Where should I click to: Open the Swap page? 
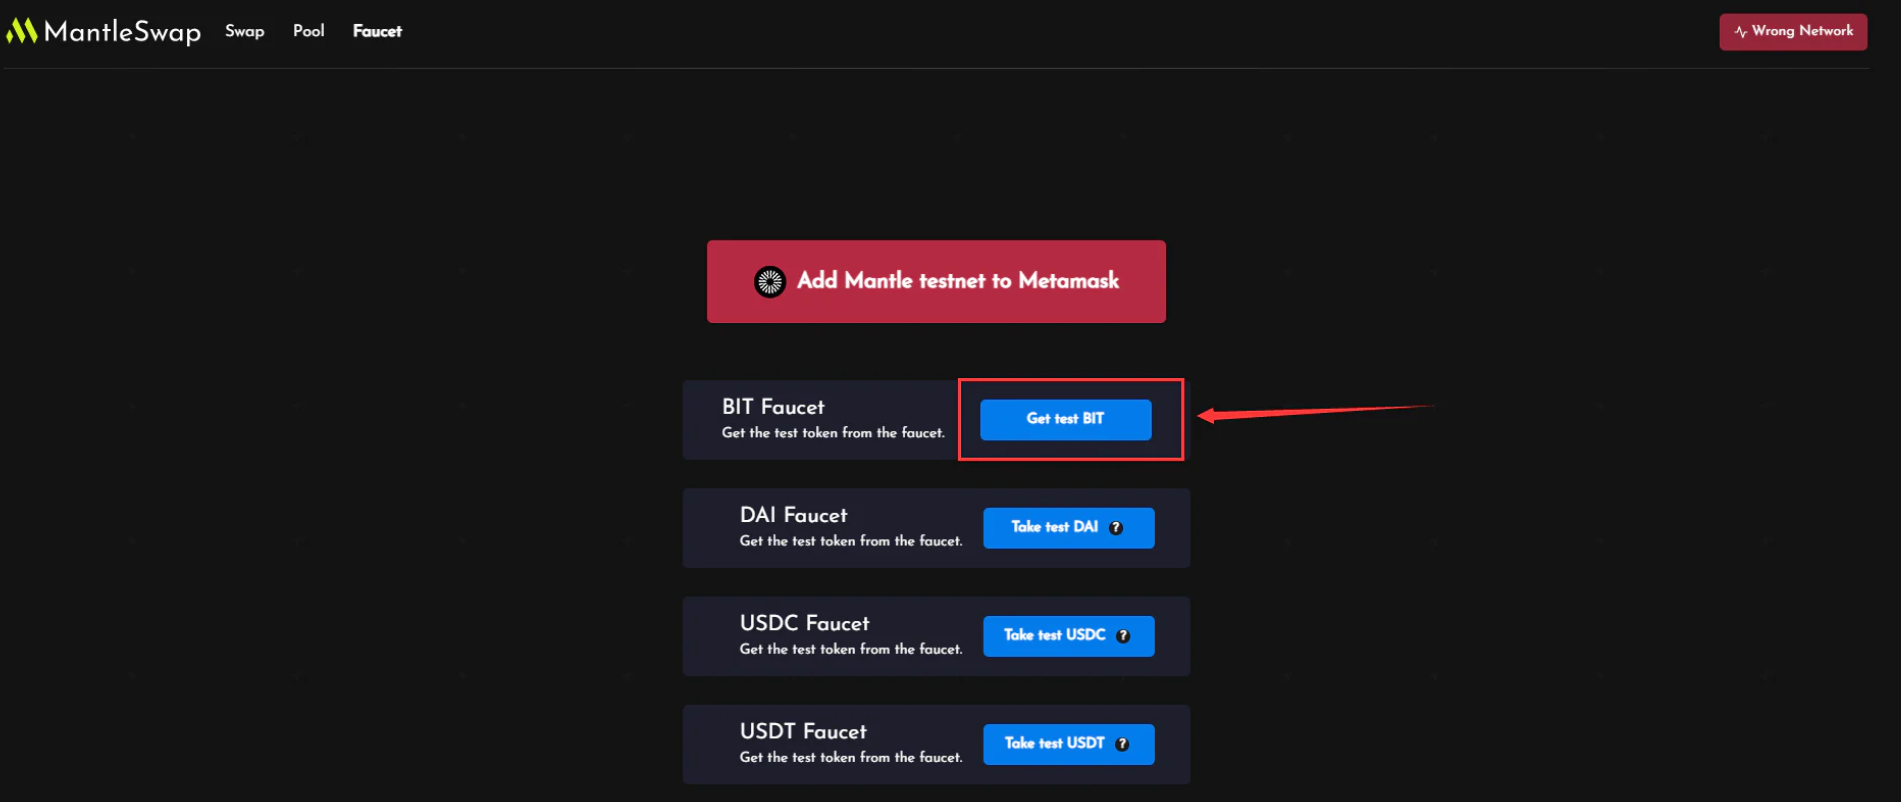(245, 31)
